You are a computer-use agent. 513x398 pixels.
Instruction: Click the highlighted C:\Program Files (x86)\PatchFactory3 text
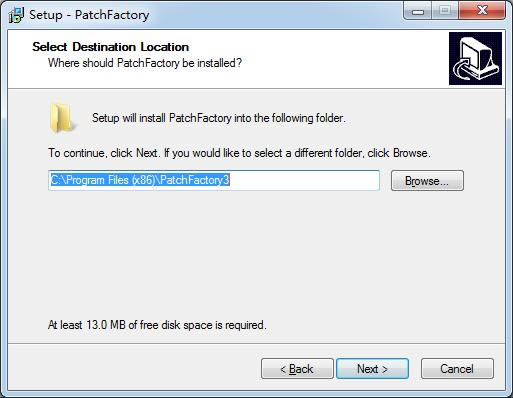[140, 180]
